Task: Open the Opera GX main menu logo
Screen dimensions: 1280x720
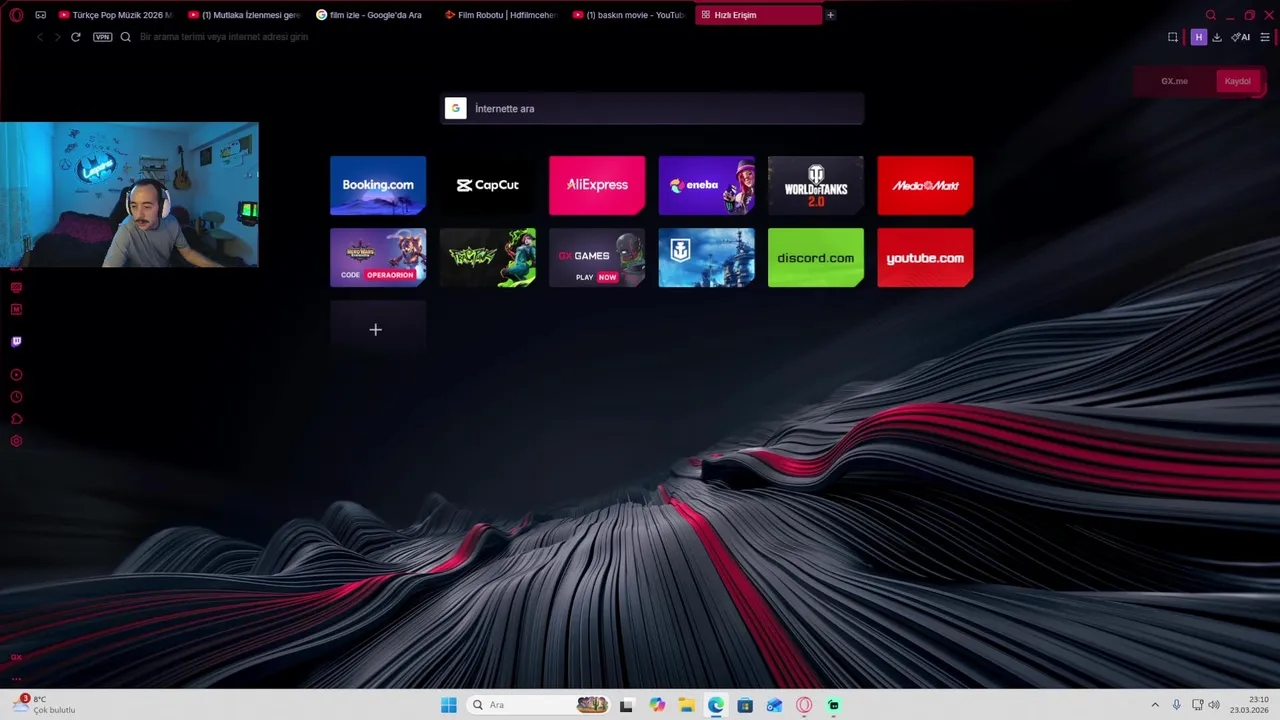Action: [16, 15]
